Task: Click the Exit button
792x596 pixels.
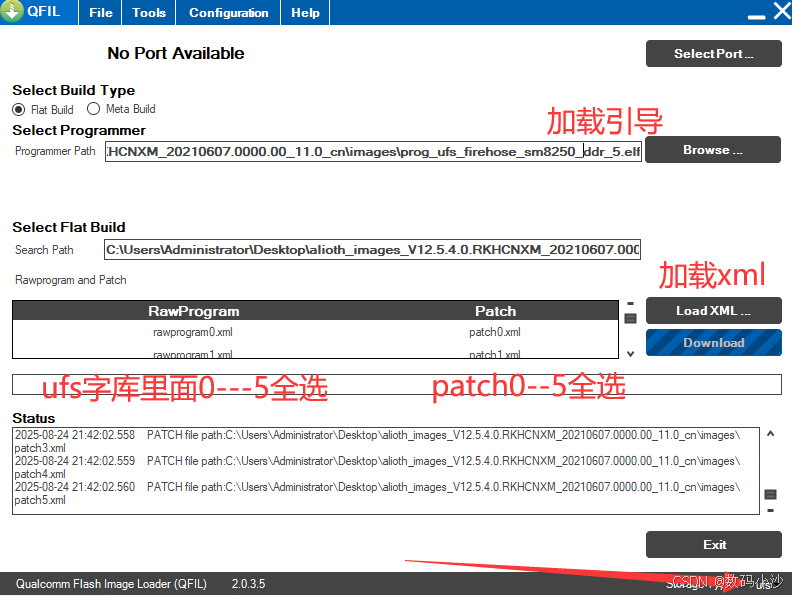Action: pos(713,544)
